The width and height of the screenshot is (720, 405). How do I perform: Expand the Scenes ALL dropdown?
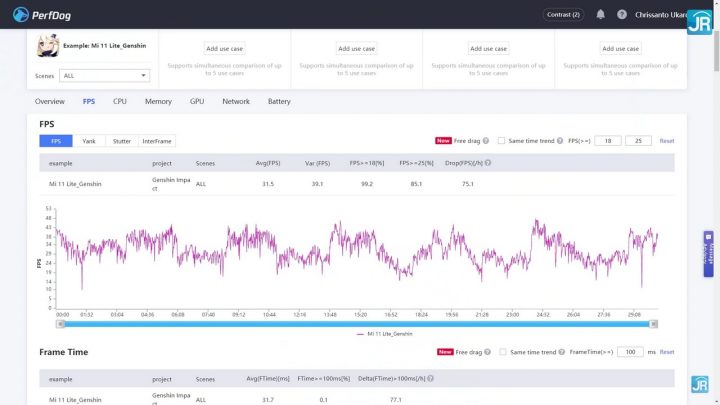tap(104, 76)
